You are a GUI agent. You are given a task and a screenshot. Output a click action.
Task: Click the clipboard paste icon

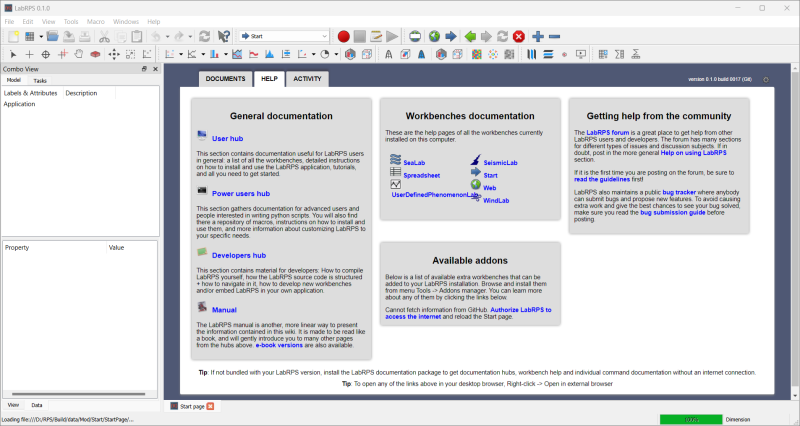click(x=137, y=36)
